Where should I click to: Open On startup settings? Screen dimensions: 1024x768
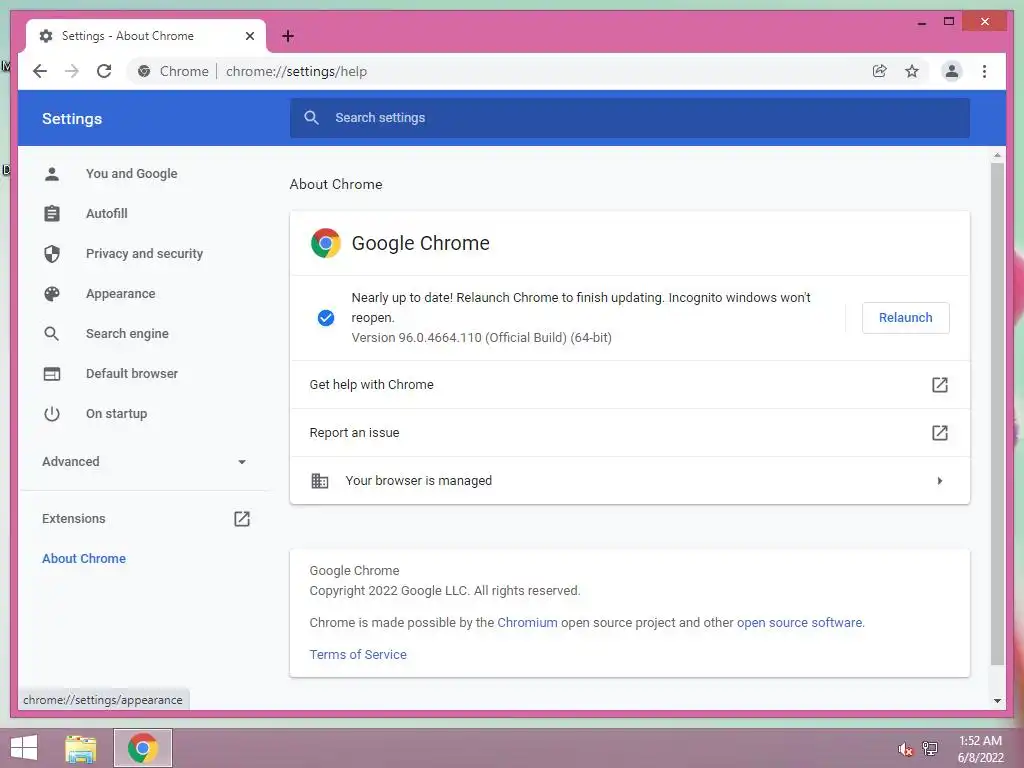click(116, 413)
